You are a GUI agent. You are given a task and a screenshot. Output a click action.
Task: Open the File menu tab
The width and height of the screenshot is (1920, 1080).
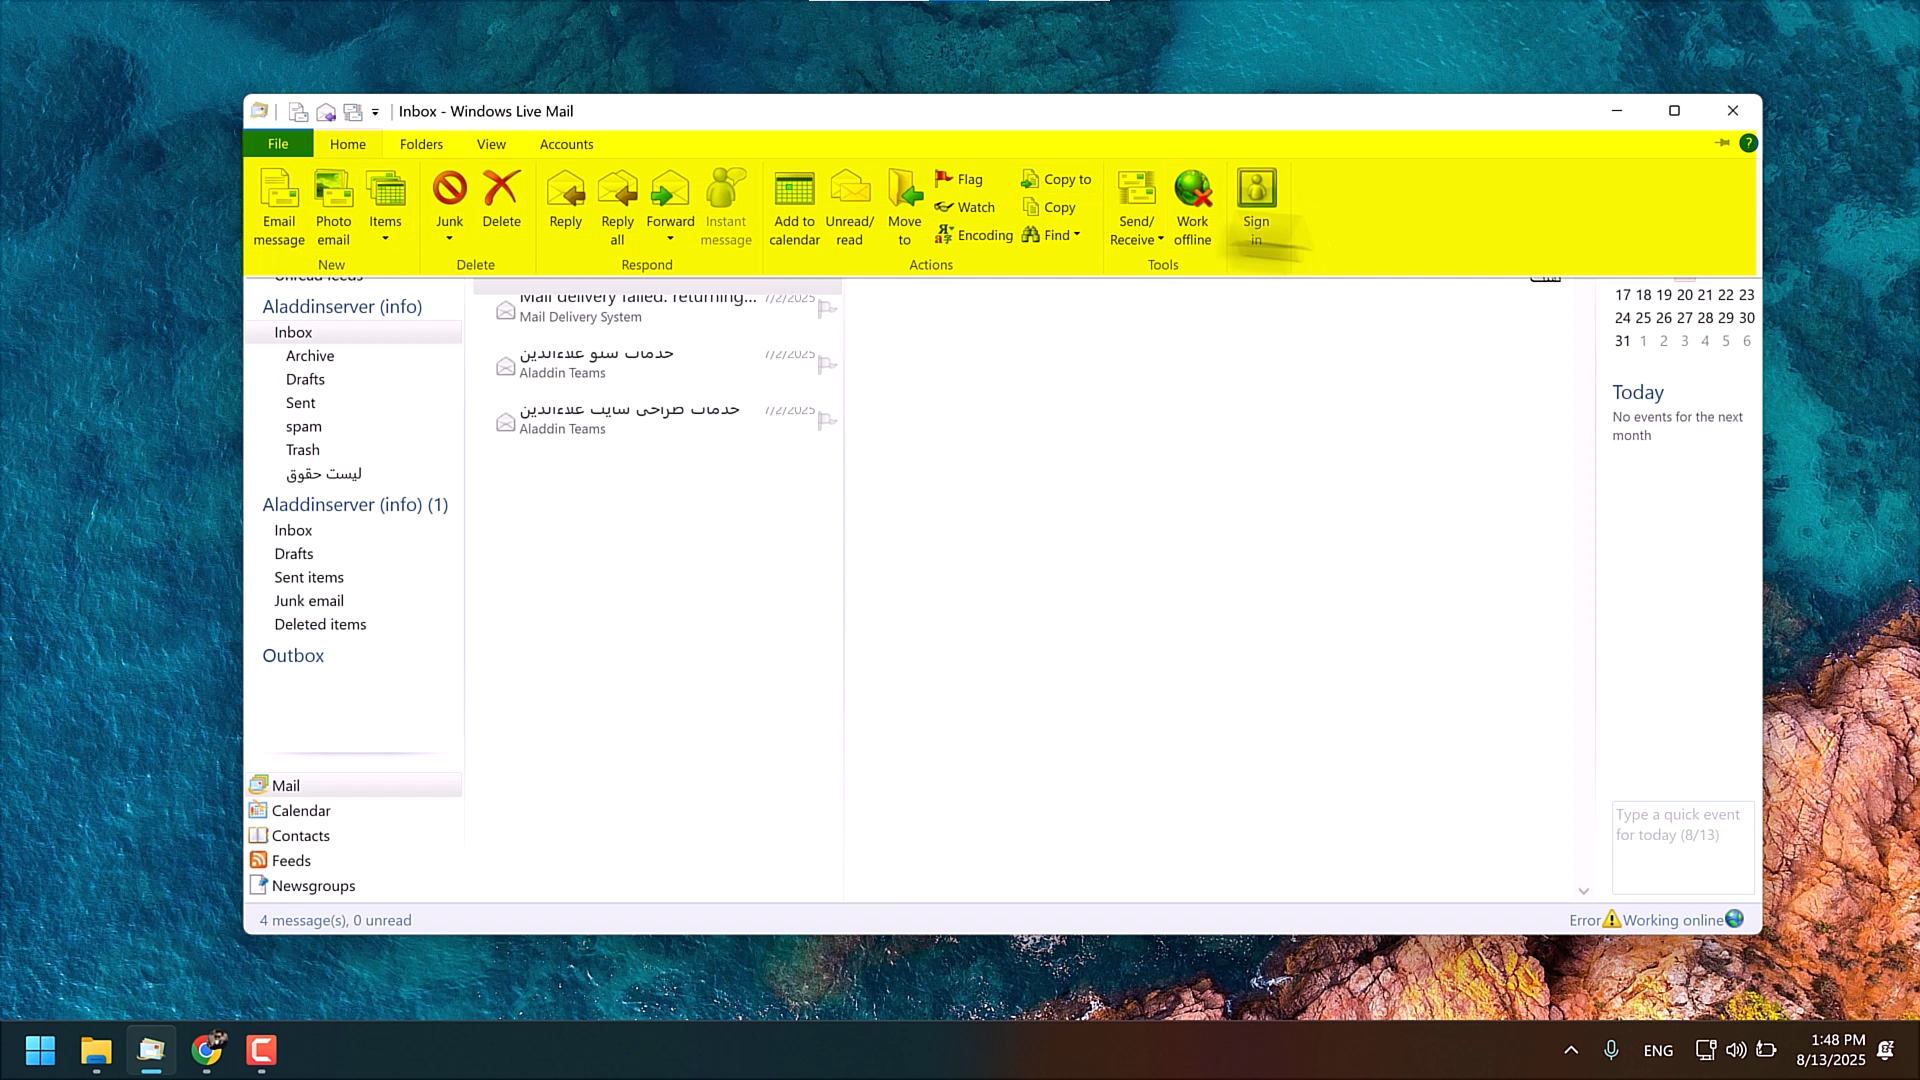click(278, 144)
